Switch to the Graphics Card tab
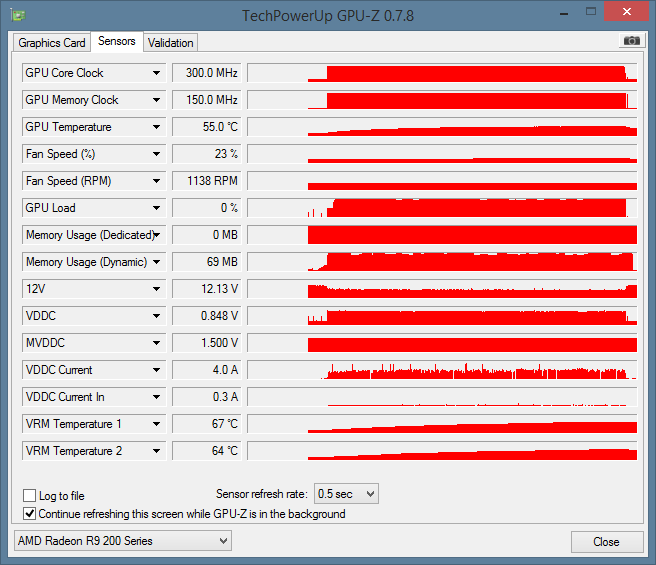 [x=52, y=43]
